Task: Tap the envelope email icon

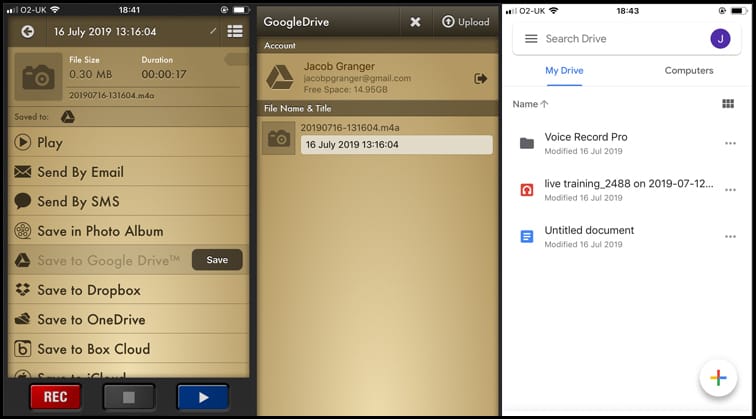Action: [23, 172]
